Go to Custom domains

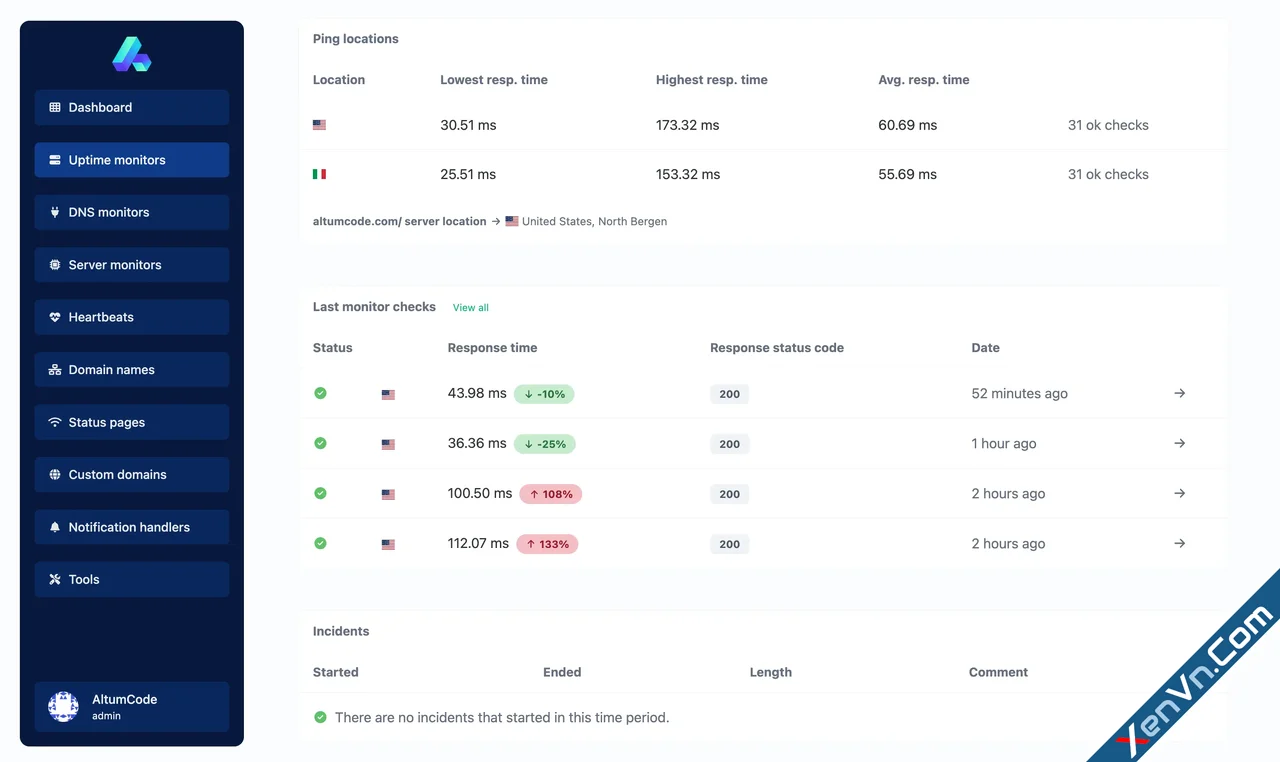click(x=131, y=474)
